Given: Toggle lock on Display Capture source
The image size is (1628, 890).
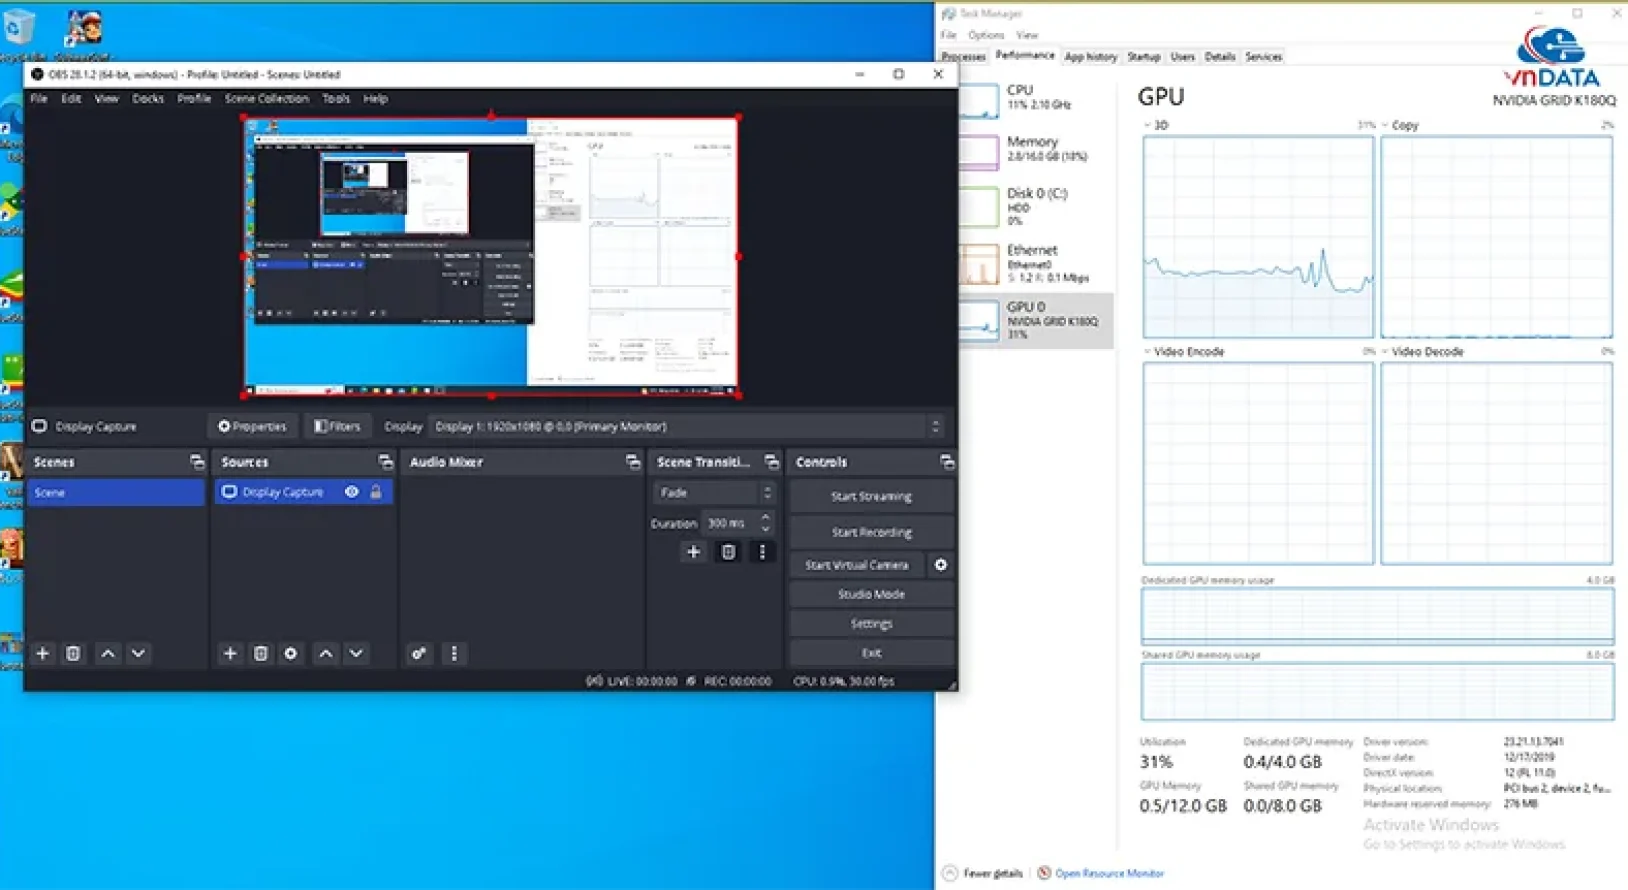Looking at the screenshot, I should pyautogui.click(x=376, y=492).
